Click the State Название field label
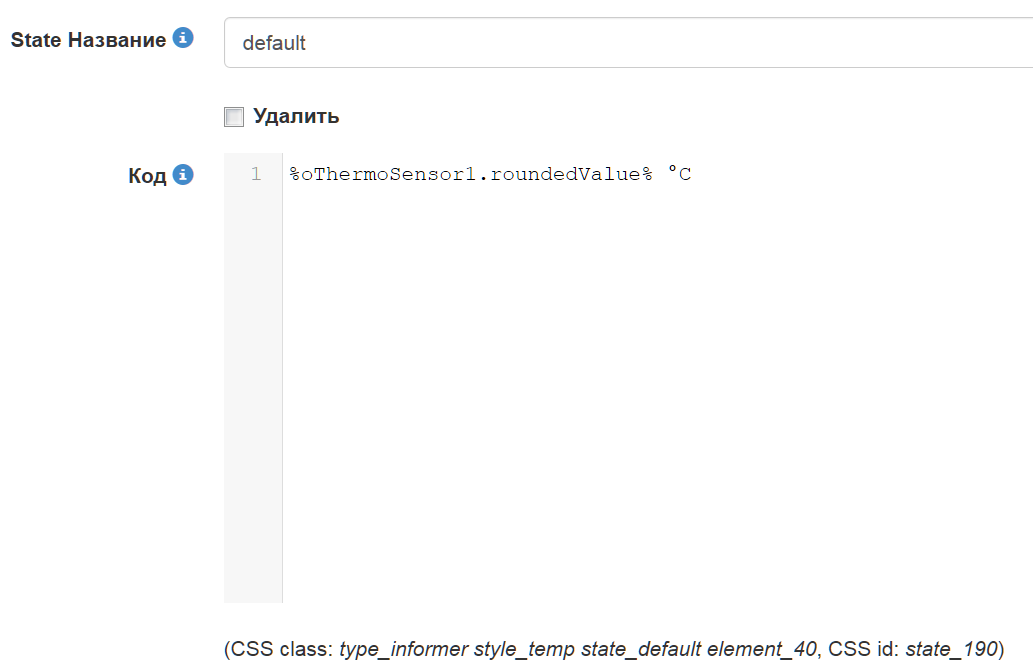The width and height of the screenshot is (1033, 672). tap(88, 40)
